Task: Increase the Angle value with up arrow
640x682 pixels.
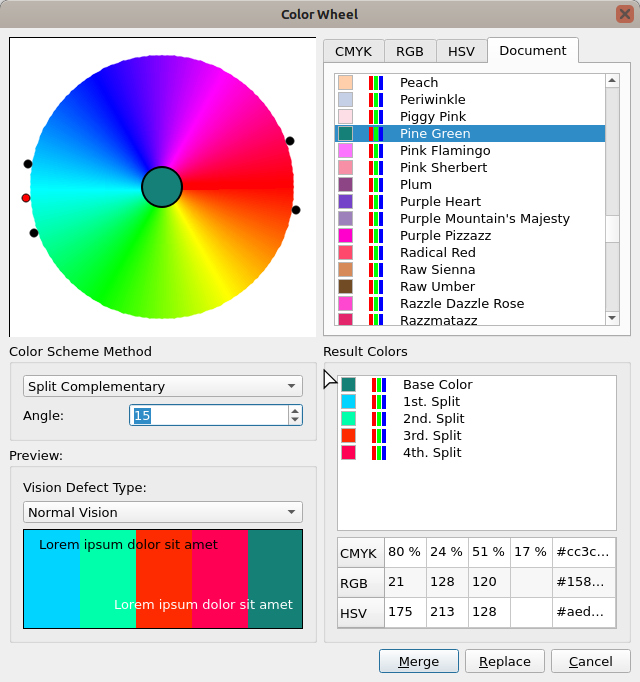Action: coord(294,410)
